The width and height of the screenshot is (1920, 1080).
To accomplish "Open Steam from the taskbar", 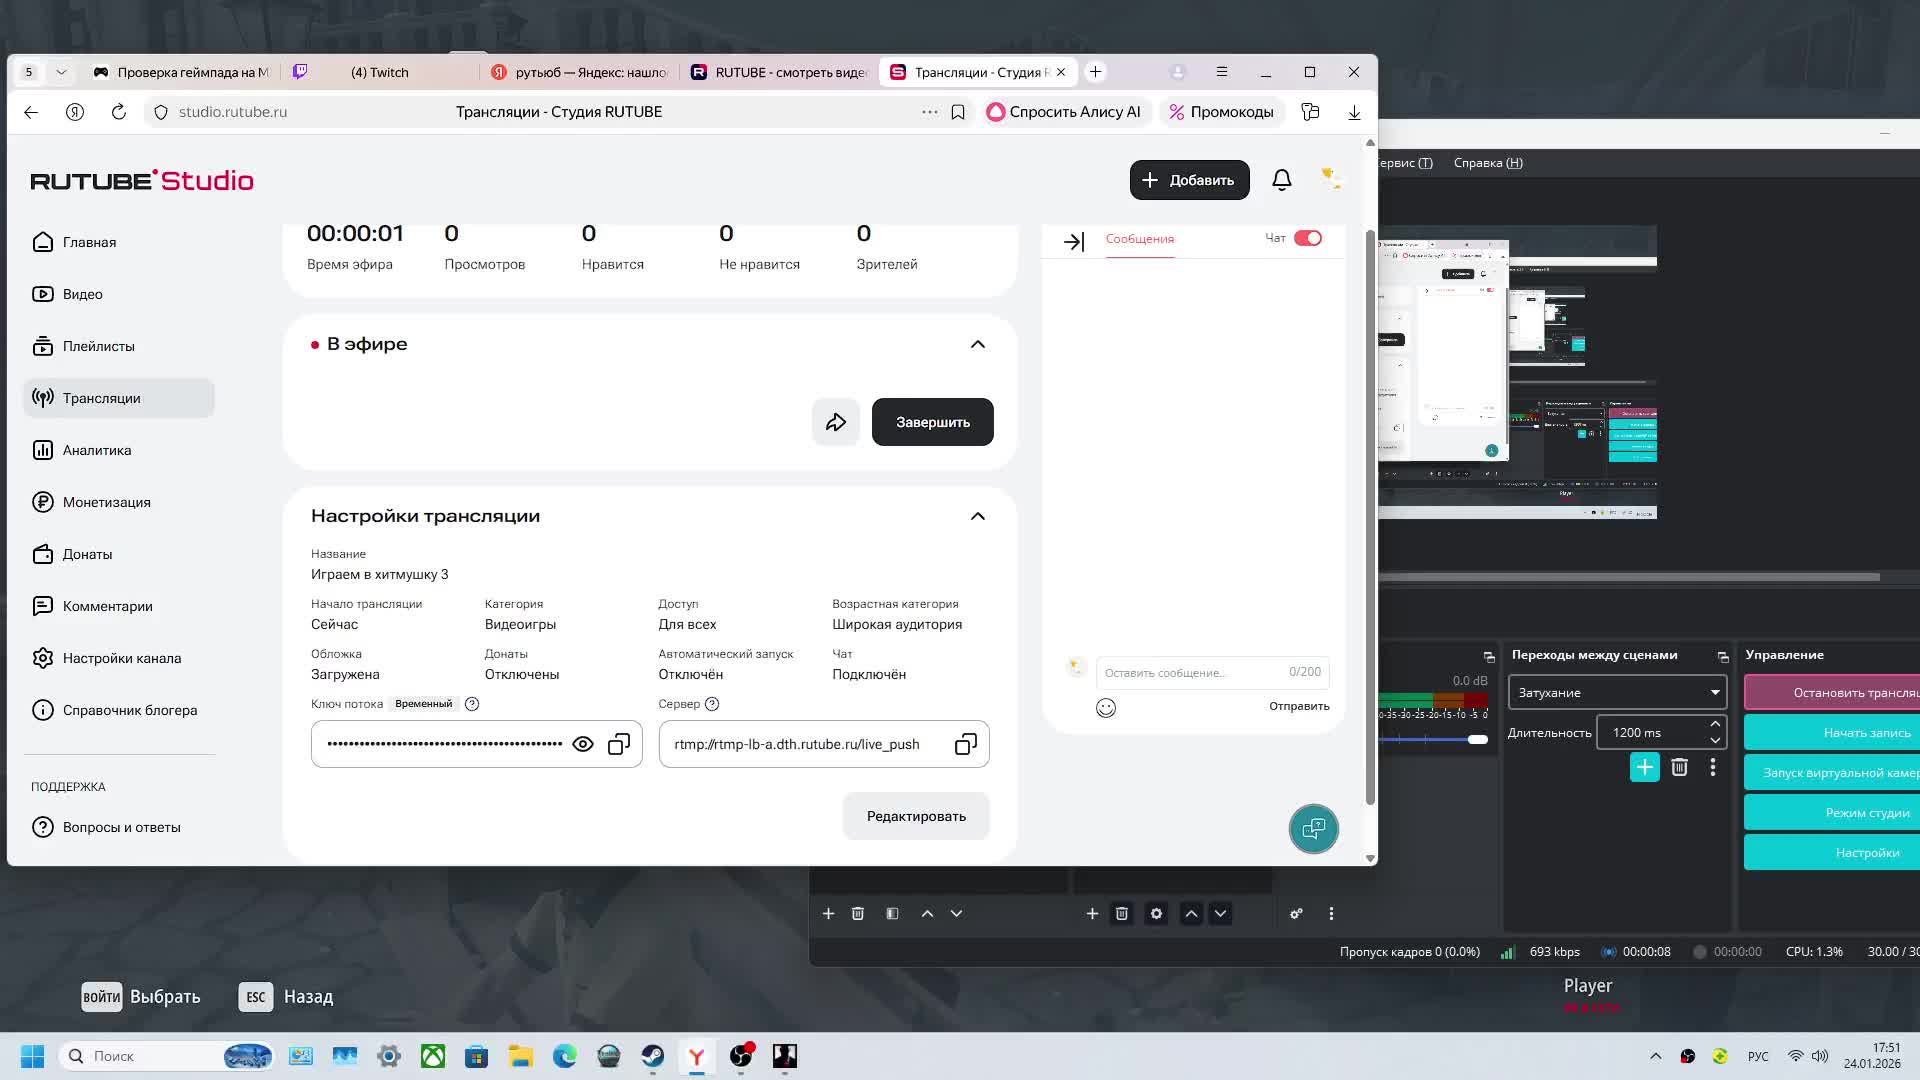I will tap(653, 1056).
